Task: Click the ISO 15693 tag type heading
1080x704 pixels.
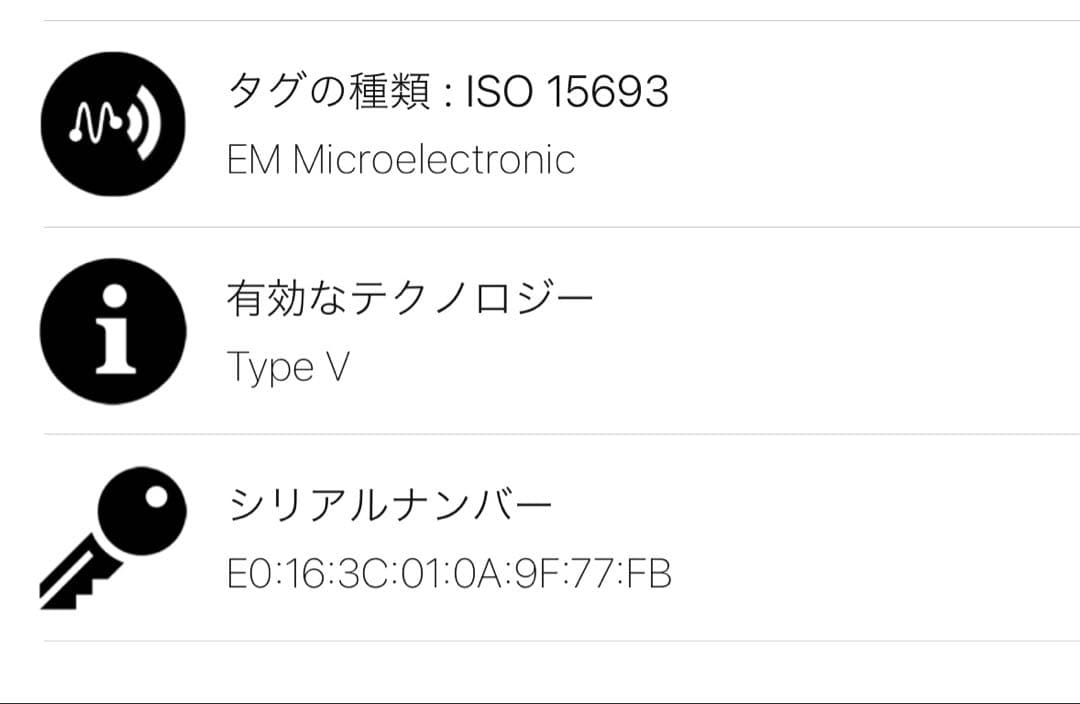Action: (x=450, y=90)
